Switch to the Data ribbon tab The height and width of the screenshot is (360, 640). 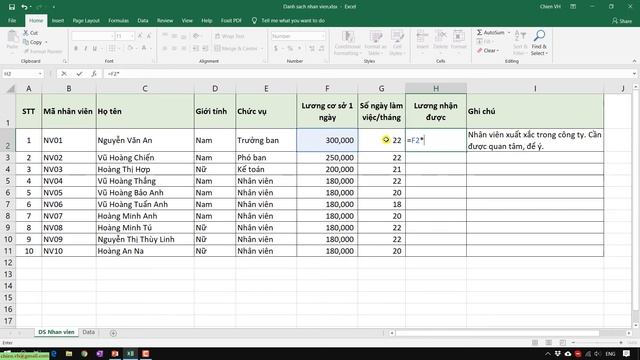tap(143, 20)
